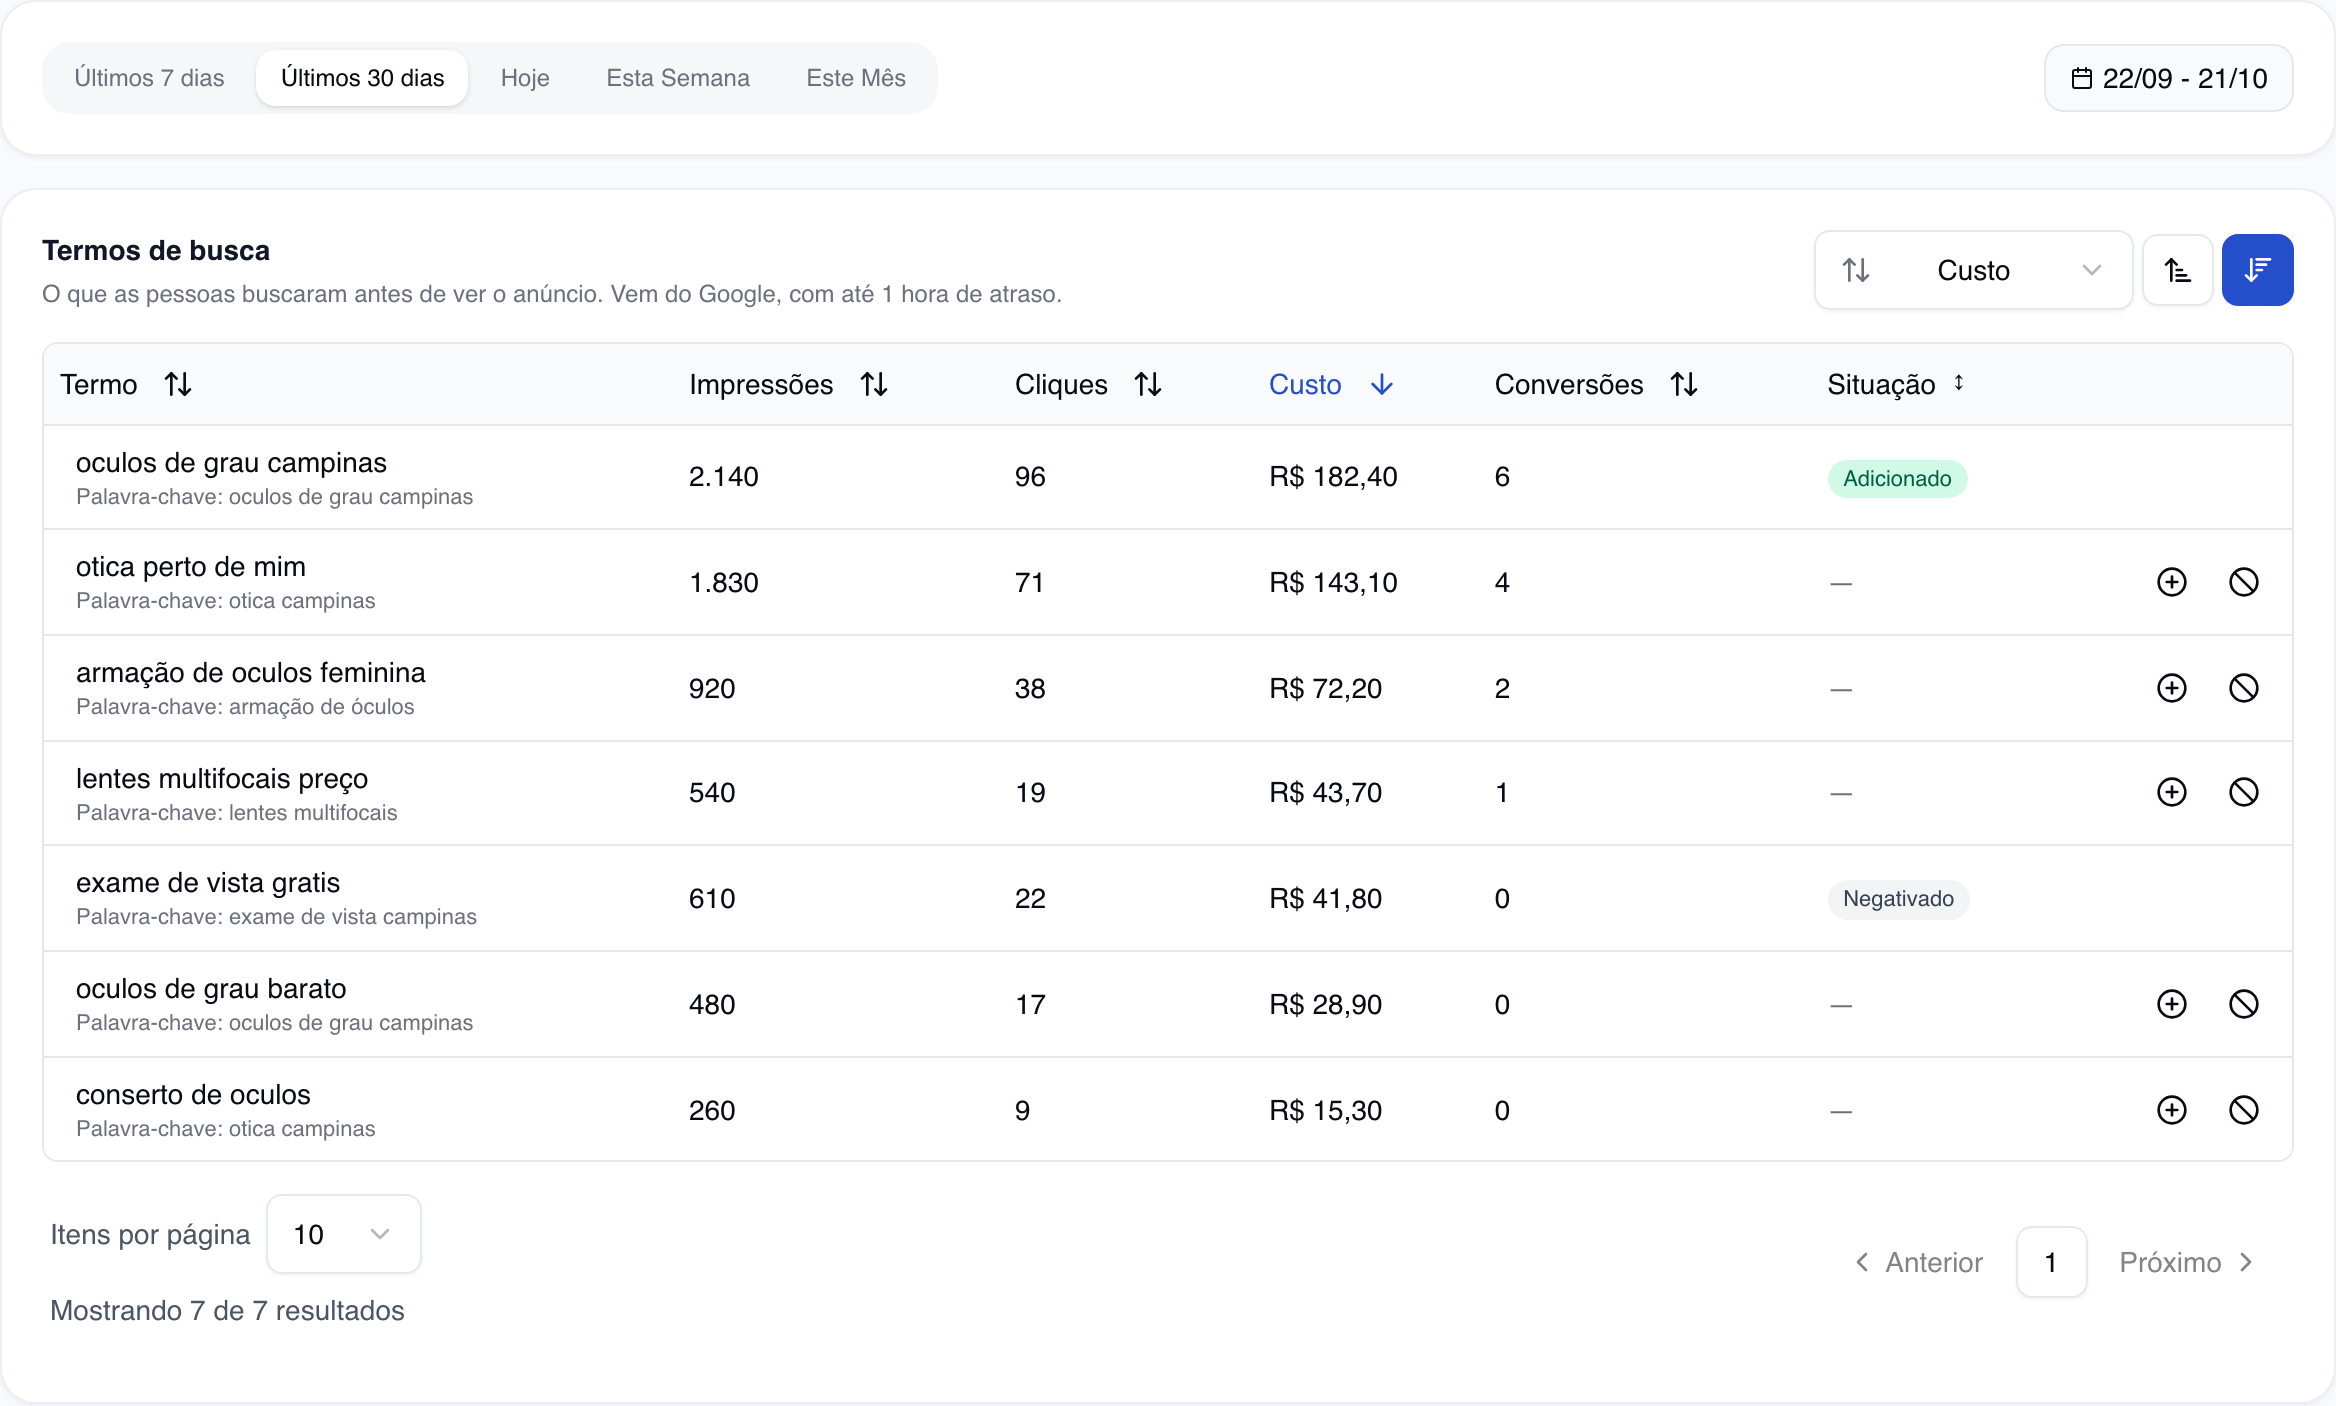Sort table by Termo column
The image size is (2336, 1406).
tap(126, 384)
